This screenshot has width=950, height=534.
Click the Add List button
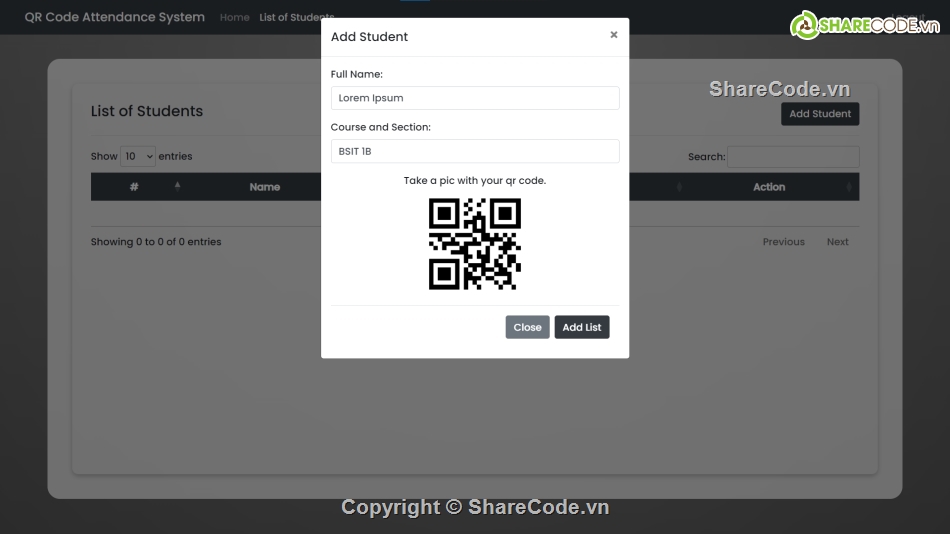pyautogui.click(x=582, y=327)
